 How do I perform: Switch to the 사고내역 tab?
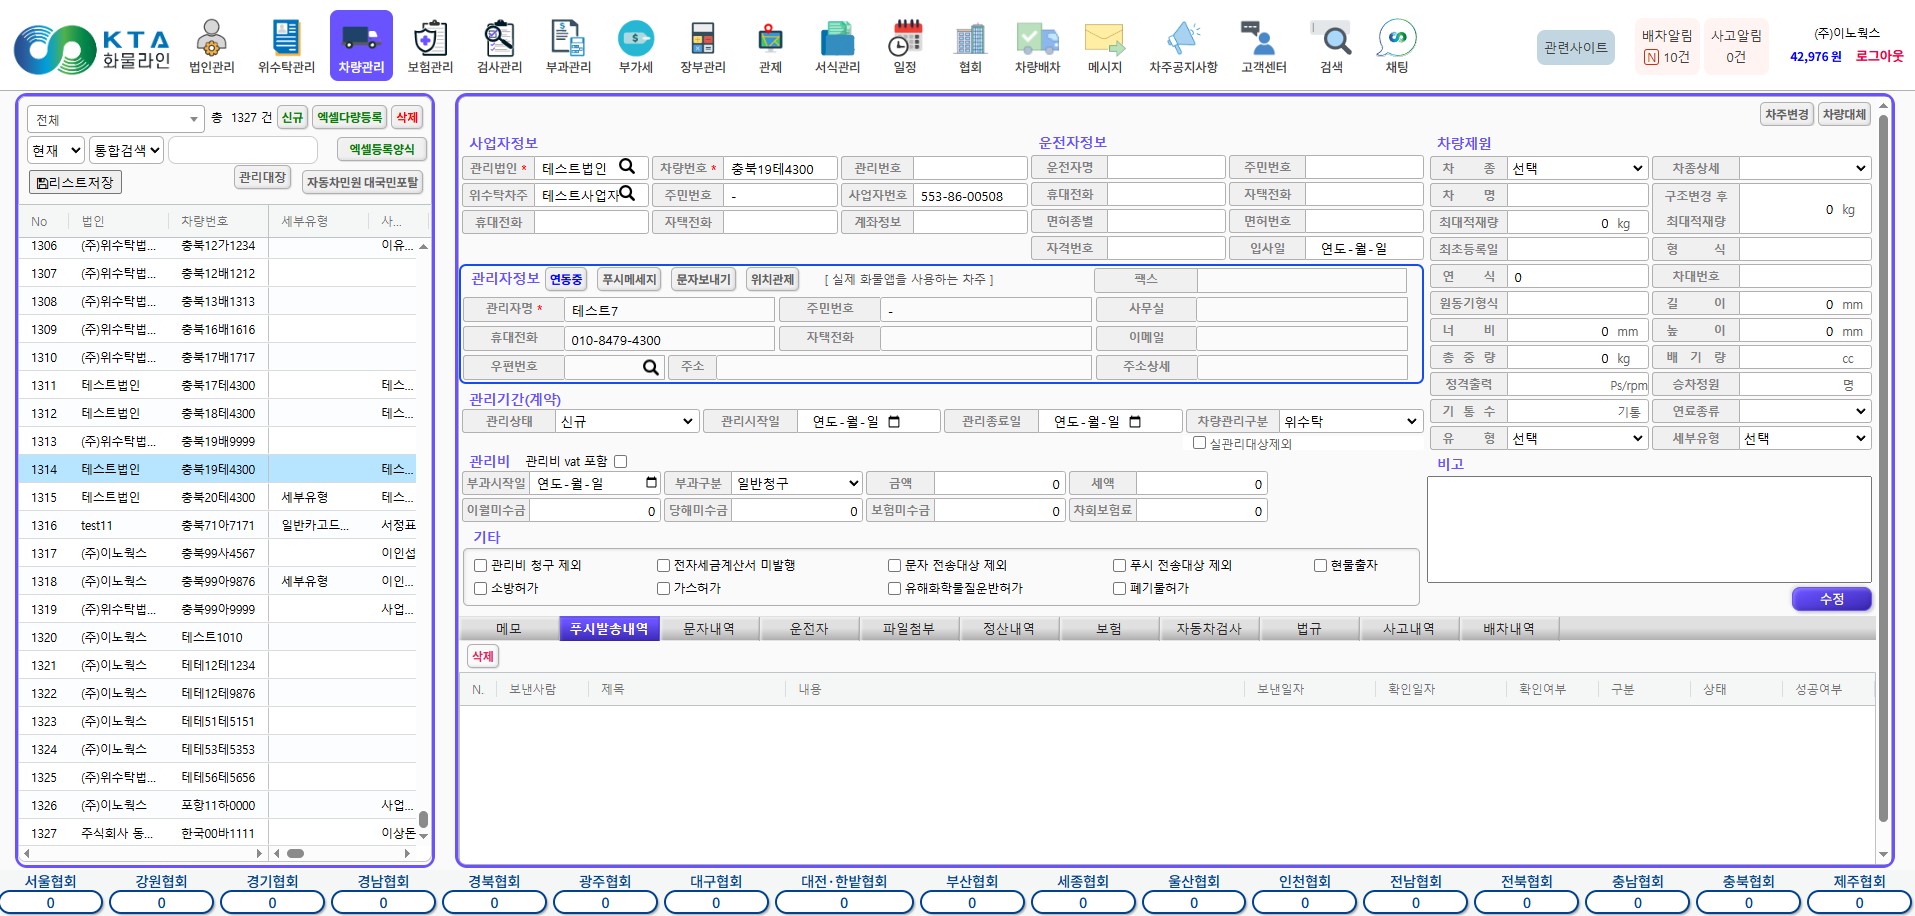pos(1408,629)
